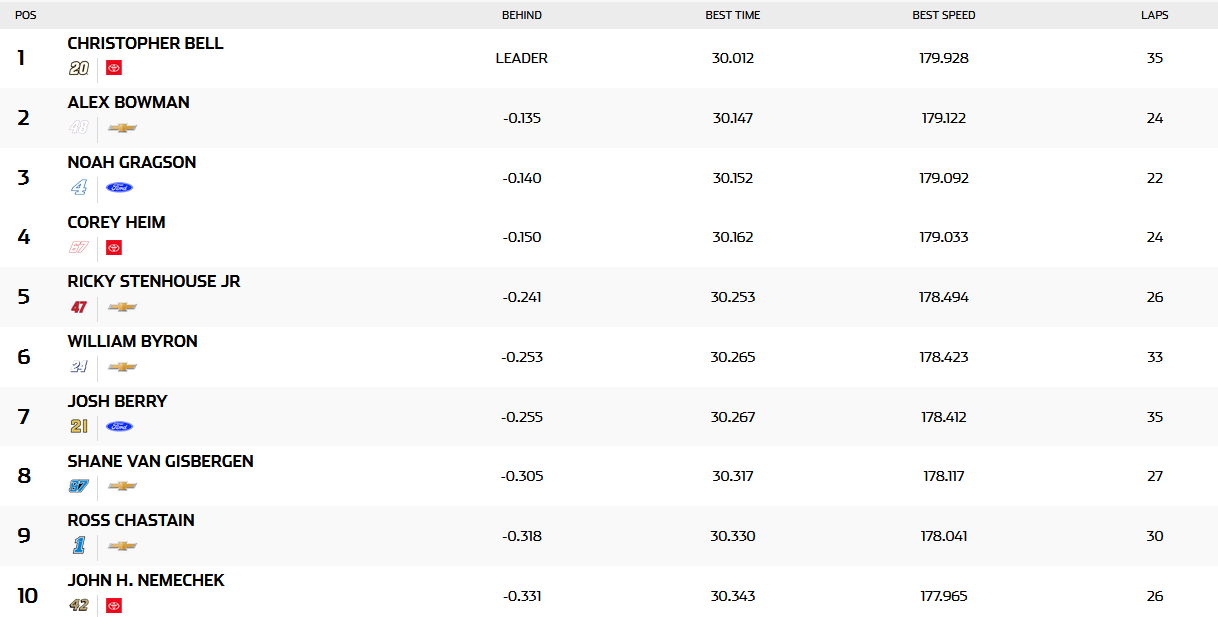Image resolution: width=1218 pixels, height=617 pixels.
Task: Click the Ross Chastain driver name
Action: coord(130,520)
